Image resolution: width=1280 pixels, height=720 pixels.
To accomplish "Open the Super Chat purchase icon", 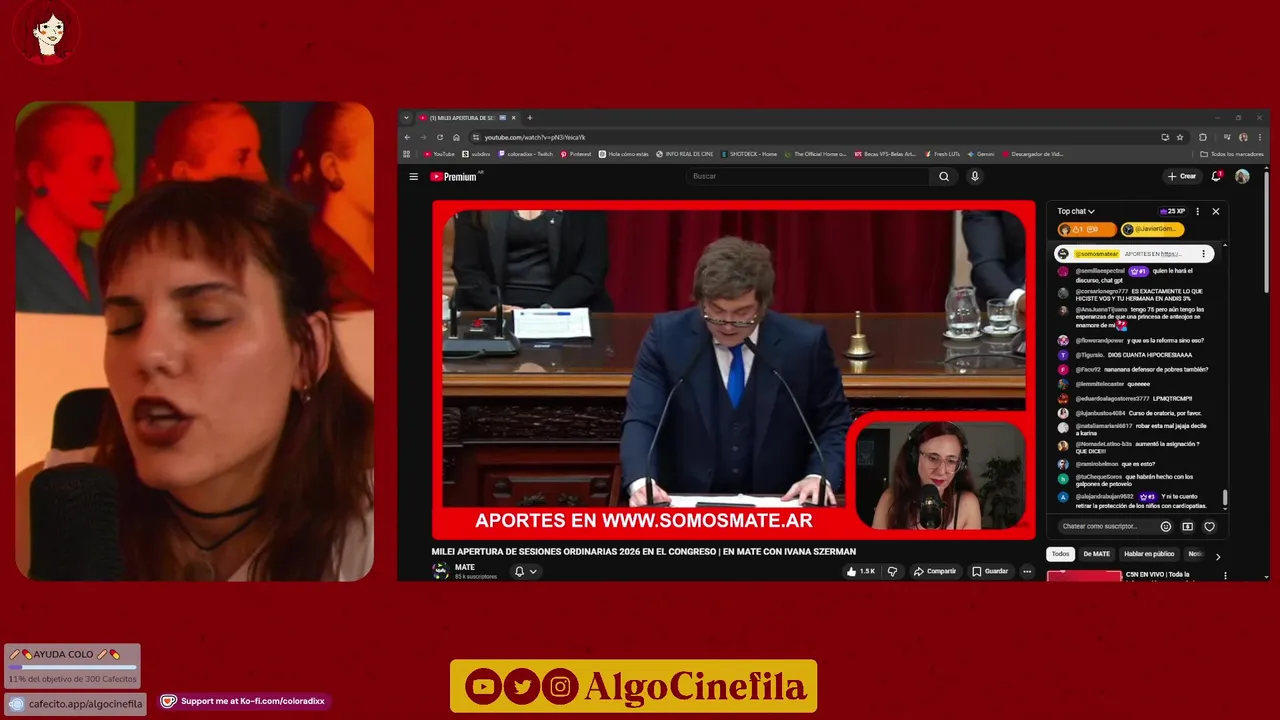I will coord(1187,526).
